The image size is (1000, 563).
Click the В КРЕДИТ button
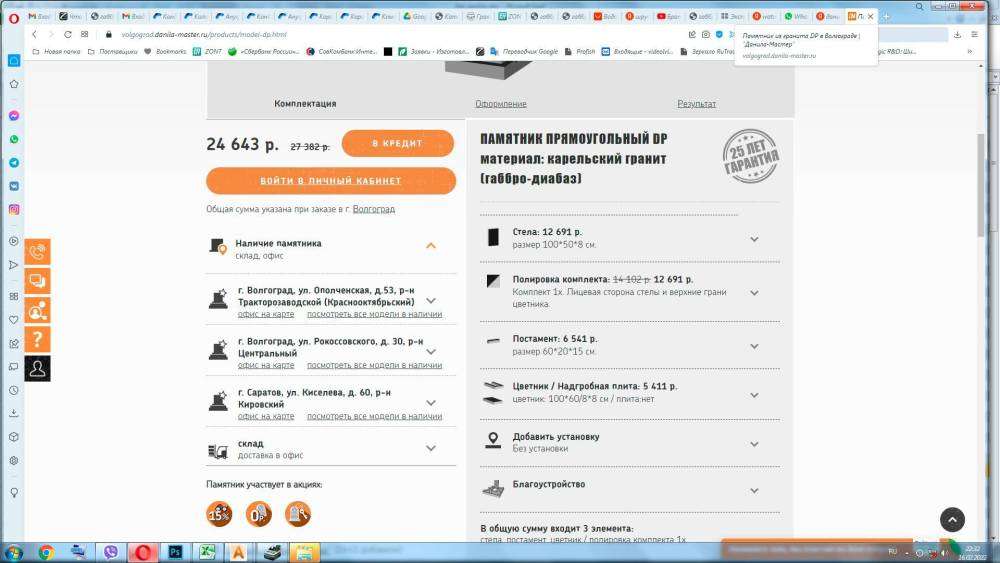pos(397,144)
